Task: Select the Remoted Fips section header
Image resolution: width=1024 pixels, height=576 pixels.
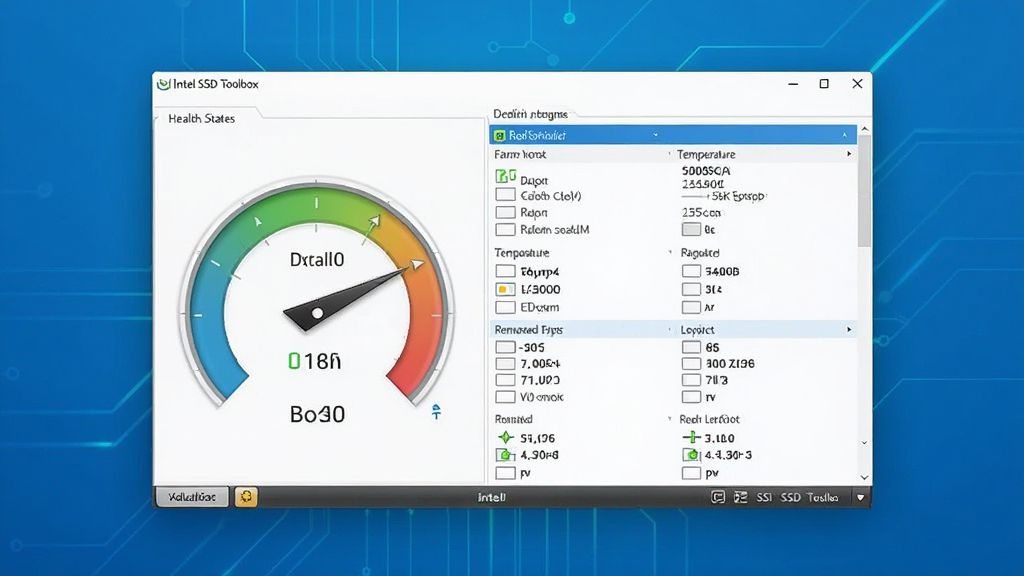Action: (528, 330)
